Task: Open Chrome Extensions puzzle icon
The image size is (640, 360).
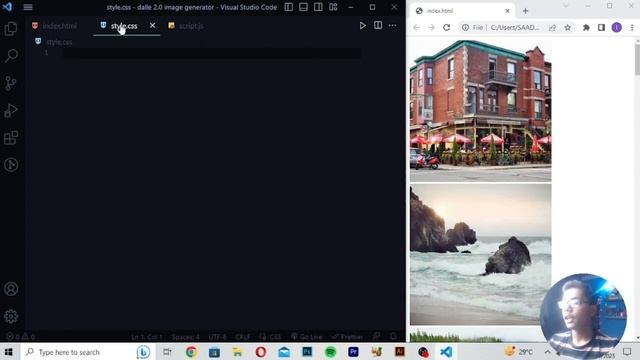Action: 586,27
